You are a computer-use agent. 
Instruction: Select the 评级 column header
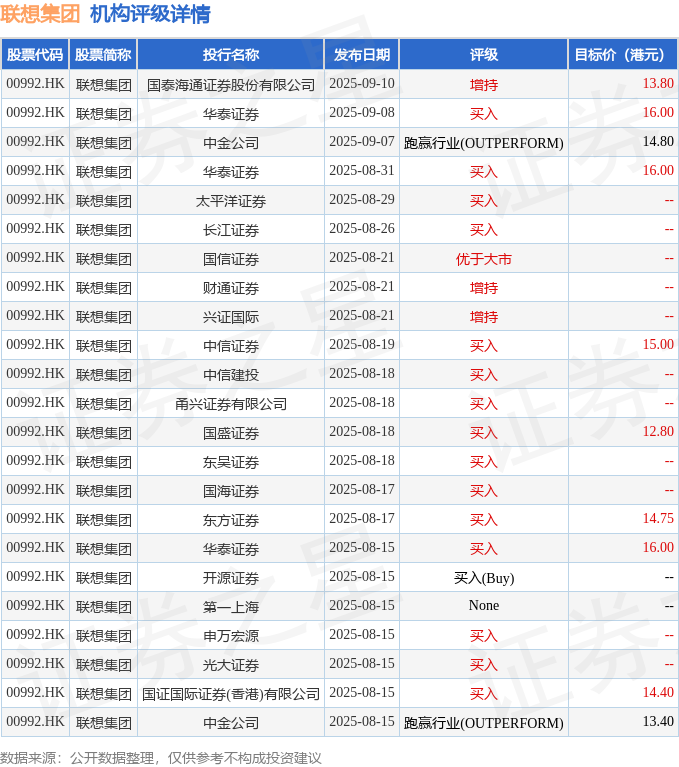click(x=484, y=54)
